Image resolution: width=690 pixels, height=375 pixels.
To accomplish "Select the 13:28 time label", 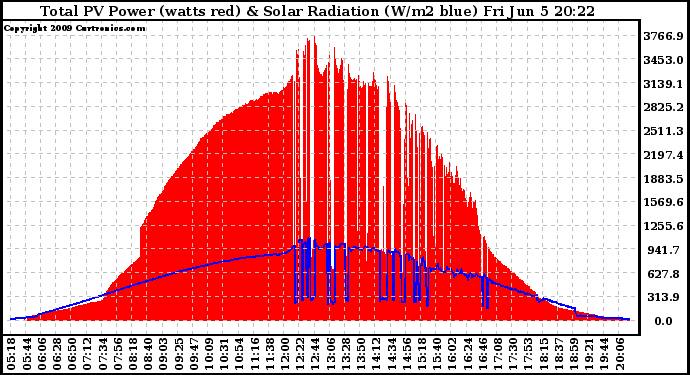I will click(345, 354).
